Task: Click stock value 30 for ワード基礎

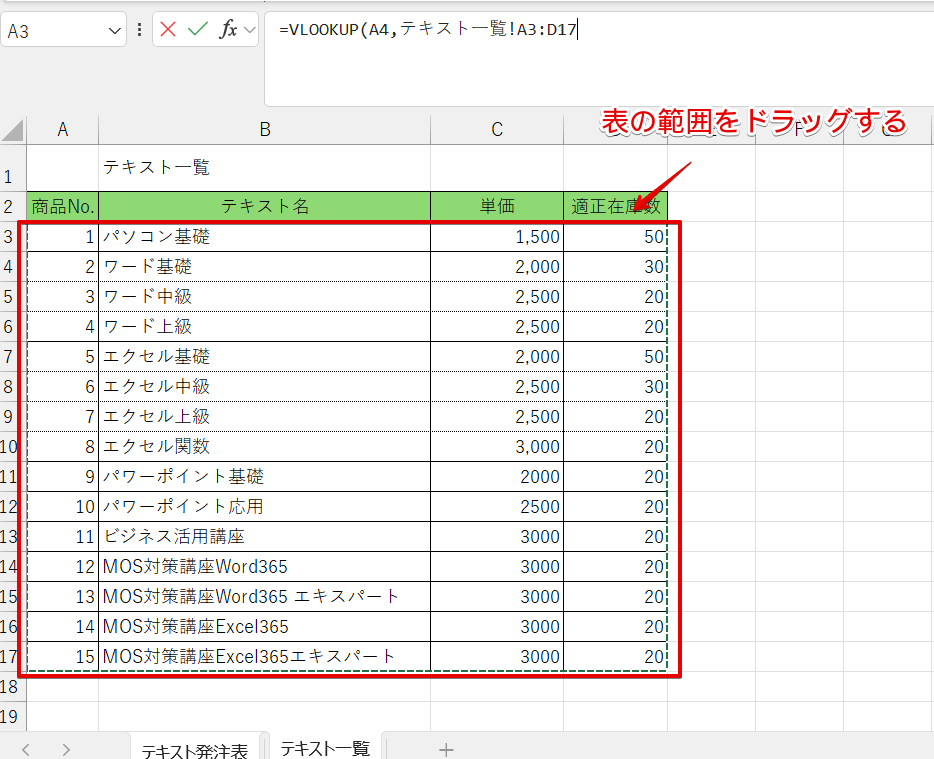Action: point(615,266)
